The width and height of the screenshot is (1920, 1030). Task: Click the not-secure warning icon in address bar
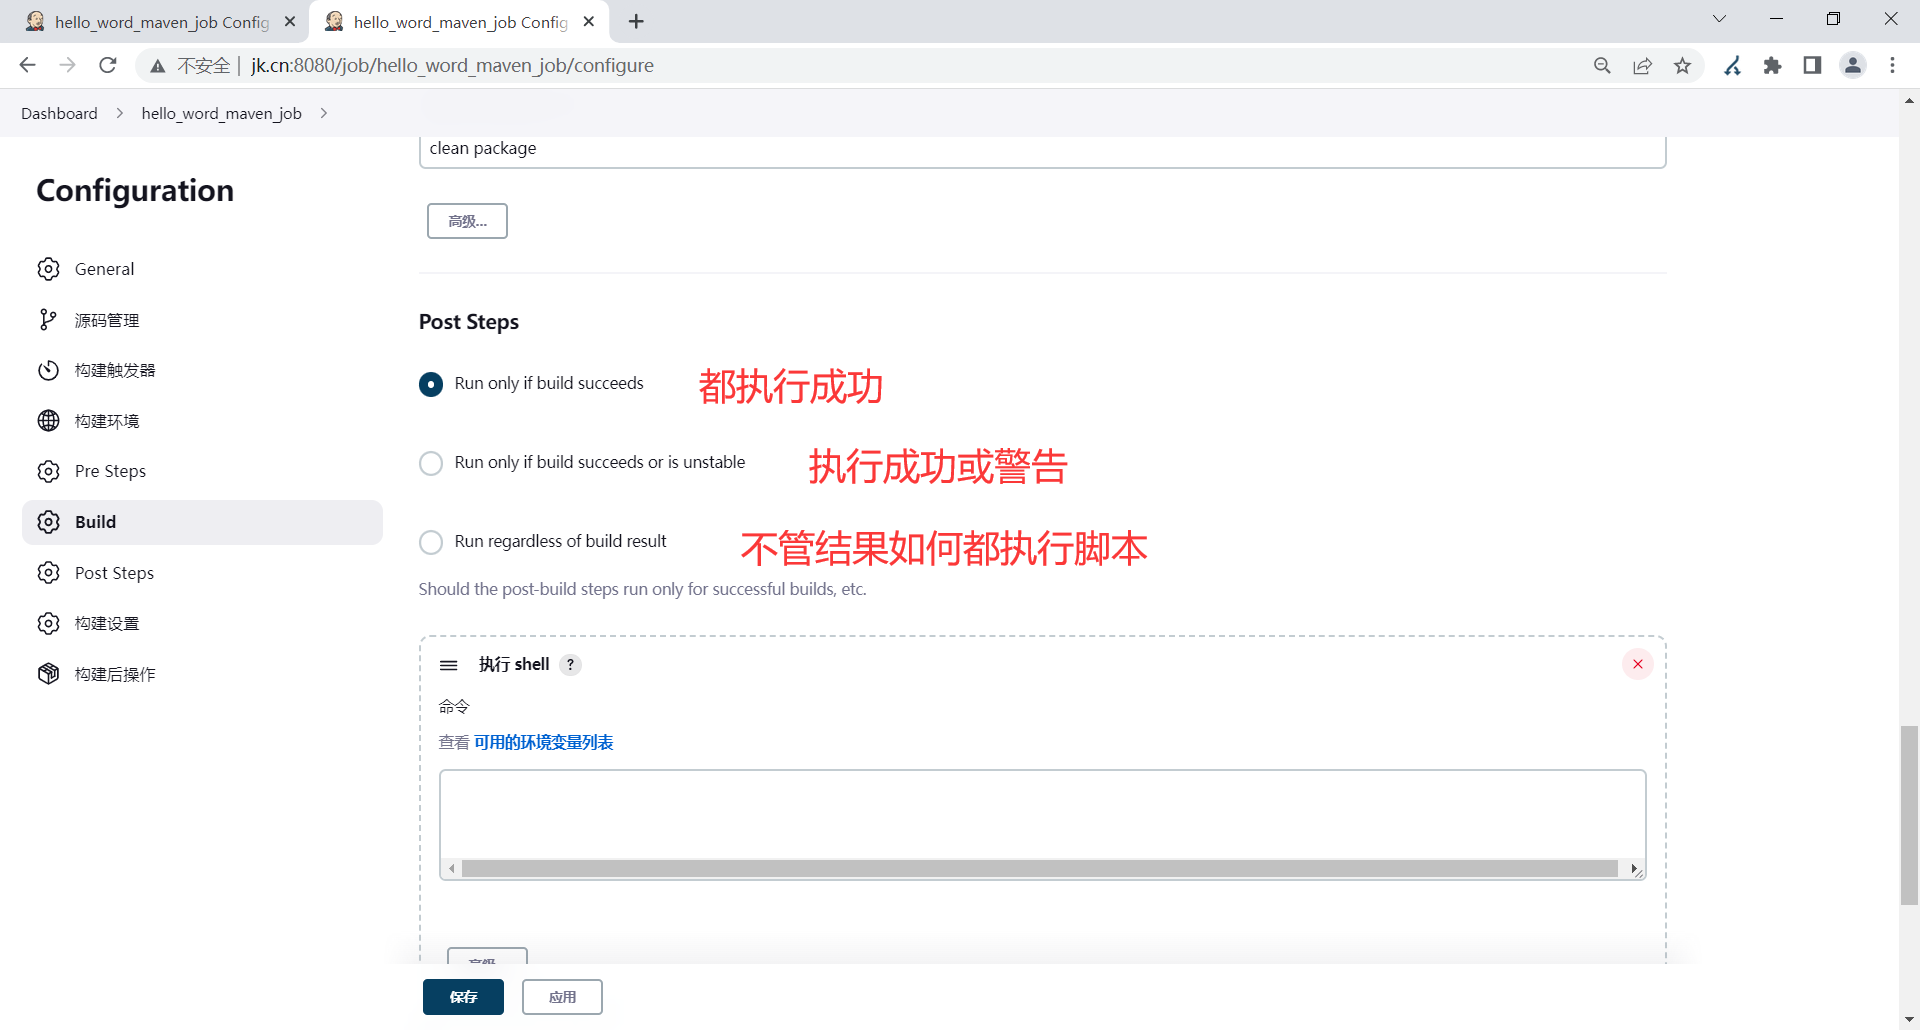pos(157,66)
